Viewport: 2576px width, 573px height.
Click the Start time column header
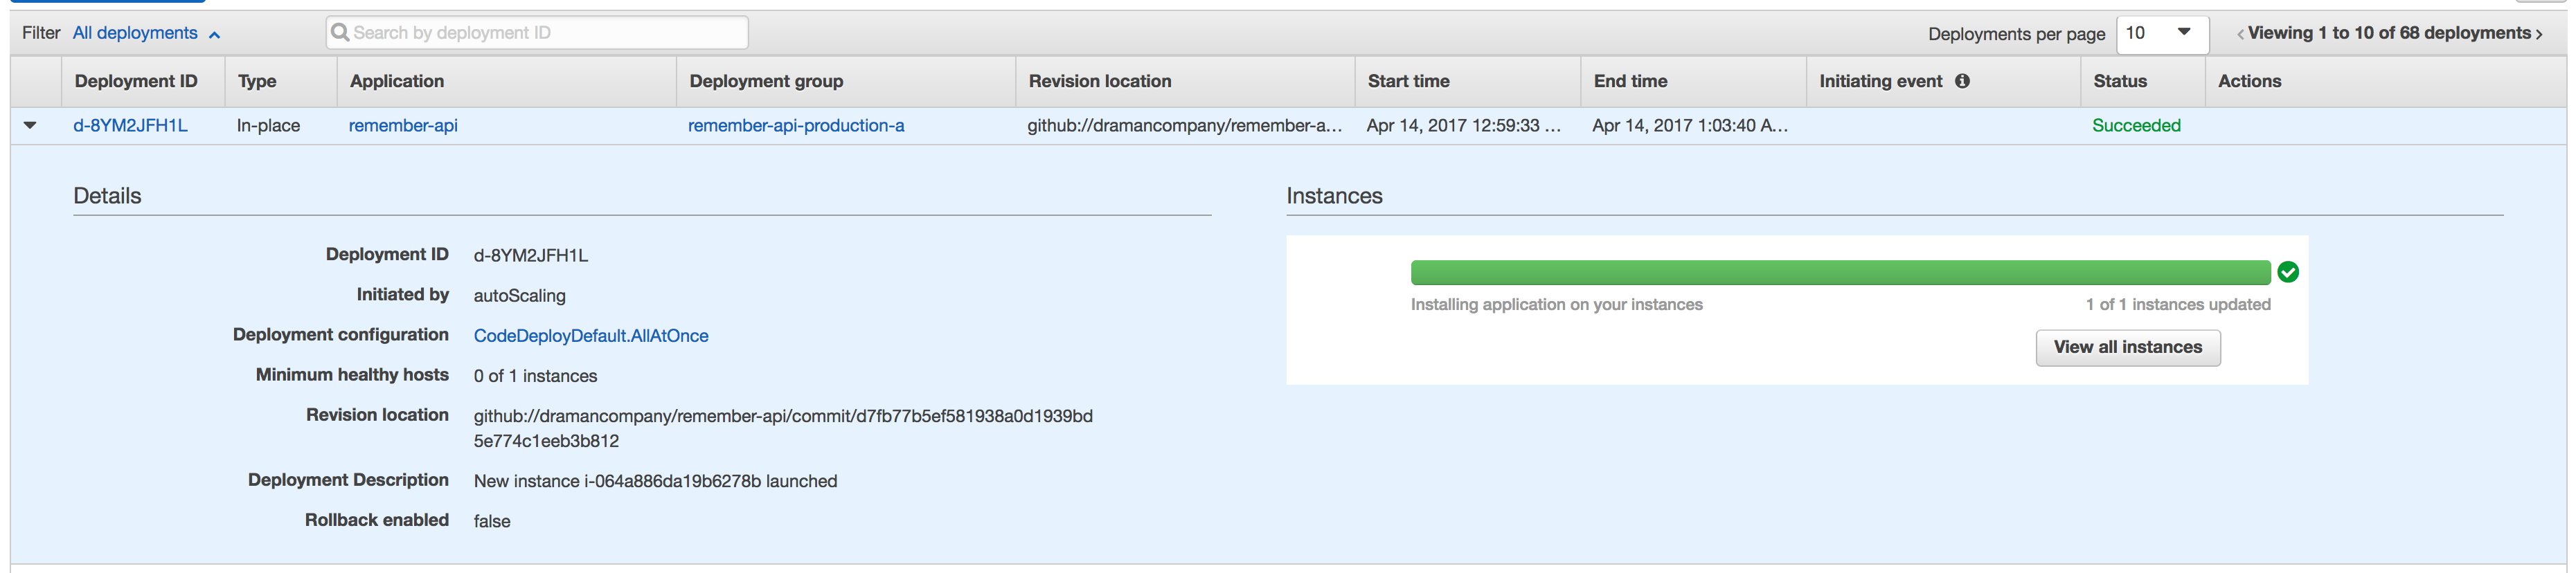click(1408, 81)
